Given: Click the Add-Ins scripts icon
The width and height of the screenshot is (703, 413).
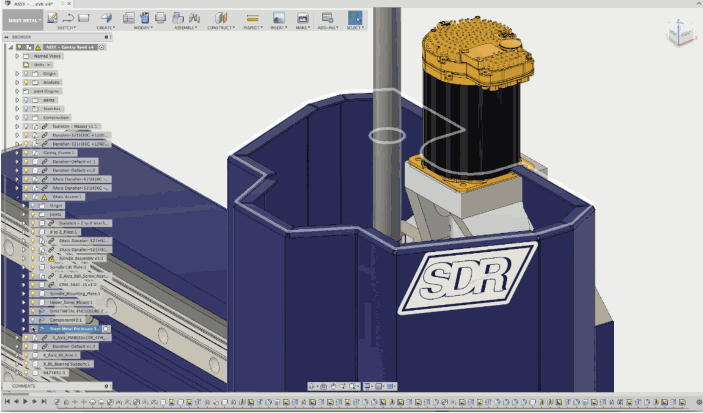Looking at the screenshot, I should tap(329, 17).
